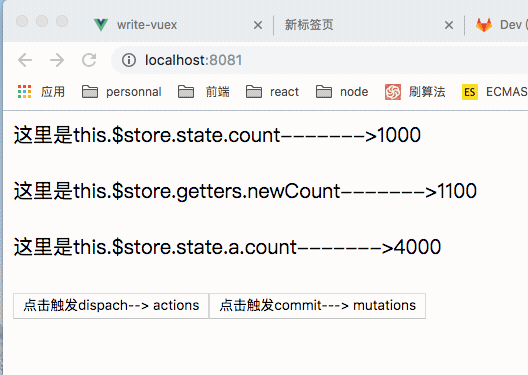Click the this.$store.state.a.count text line
The image size is (528, 375).
tap(227, 247)
